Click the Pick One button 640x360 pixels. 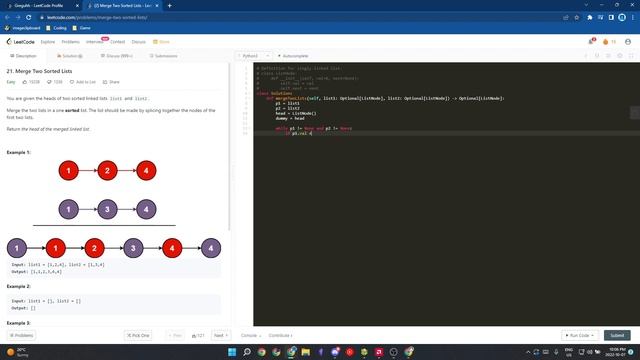(138, 336)
